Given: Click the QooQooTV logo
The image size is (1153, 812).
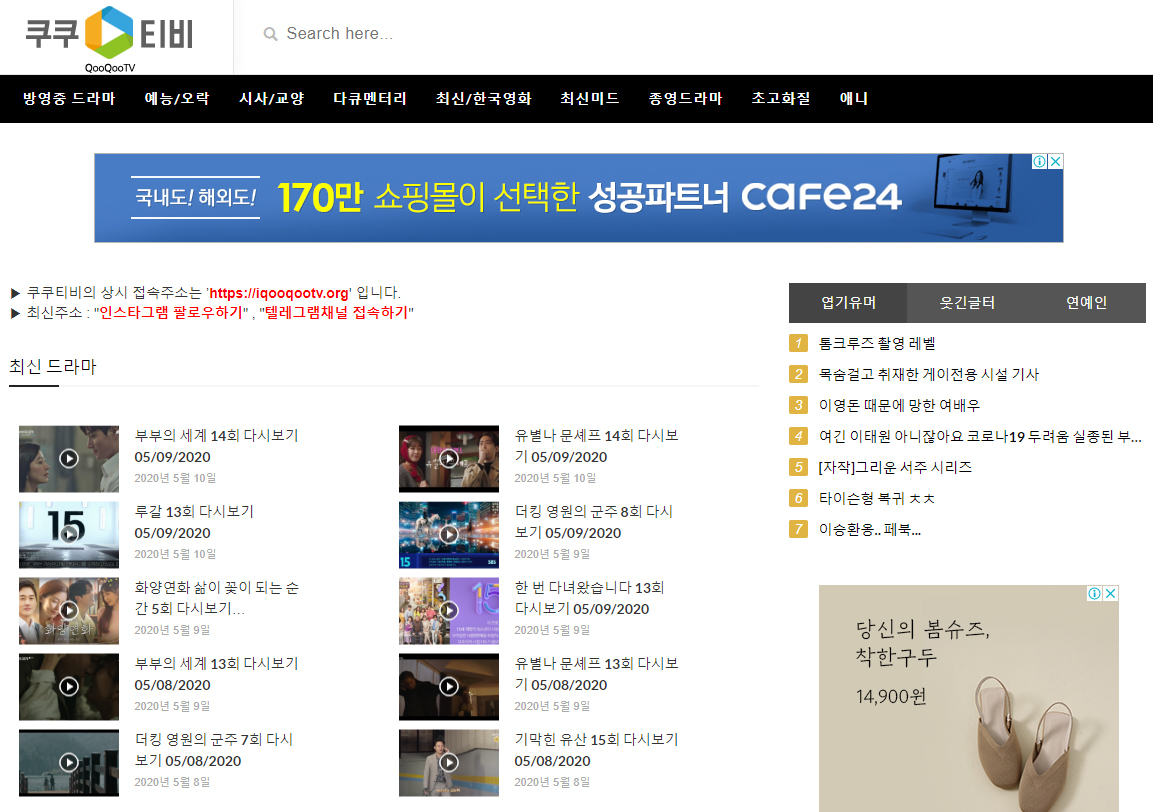Looking at the screenshot, I should point(110,39).
